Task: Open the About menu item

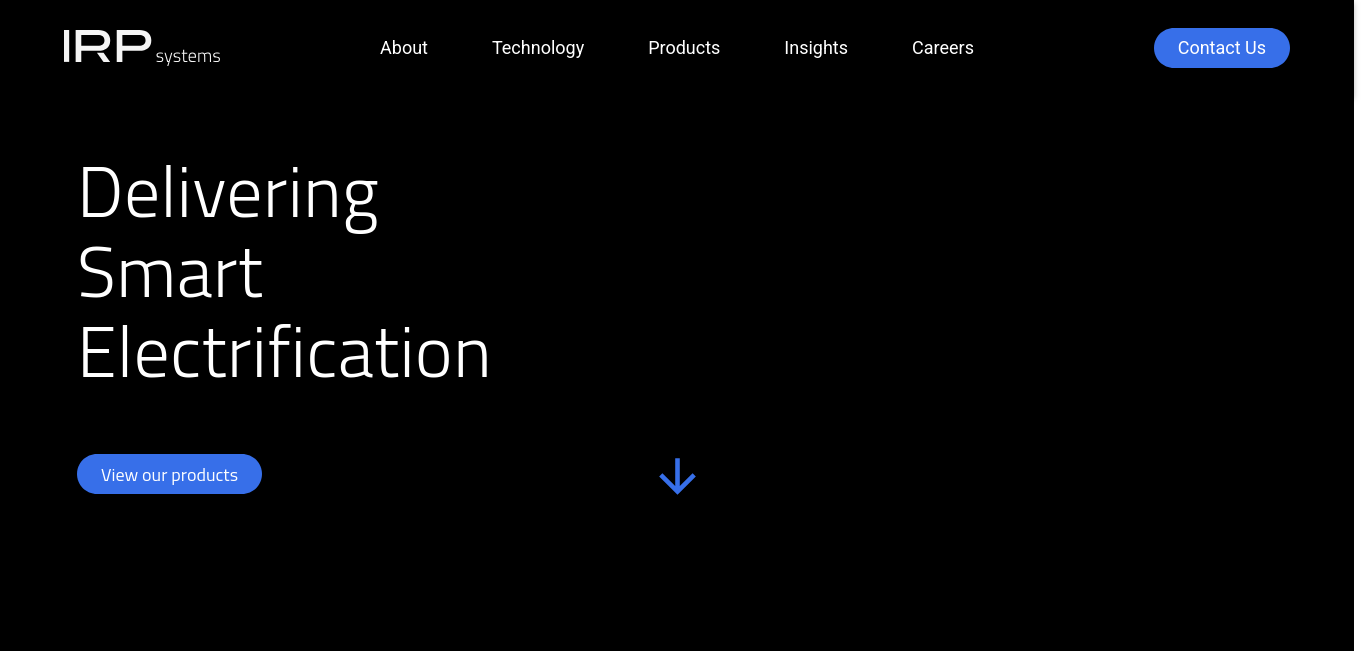Action: point(403,48)
